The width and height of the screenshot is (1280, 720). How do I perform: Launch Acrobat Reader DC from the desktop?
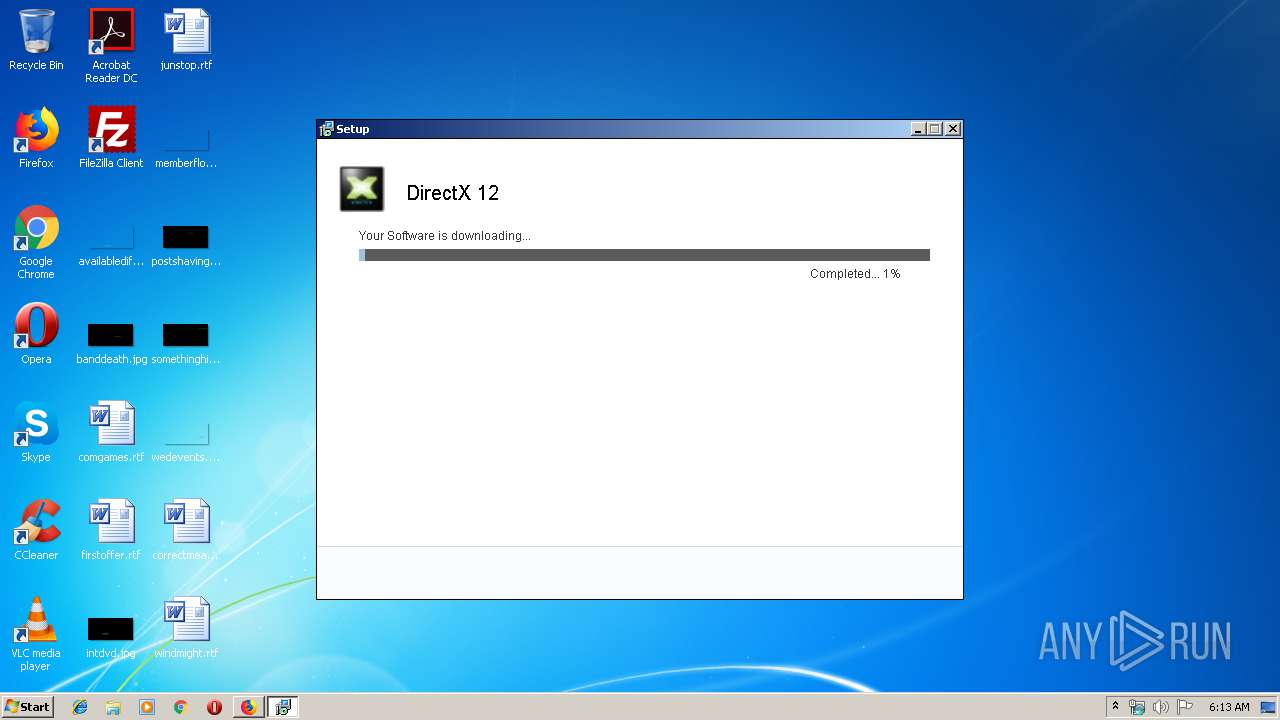click(x=111, y=46)
